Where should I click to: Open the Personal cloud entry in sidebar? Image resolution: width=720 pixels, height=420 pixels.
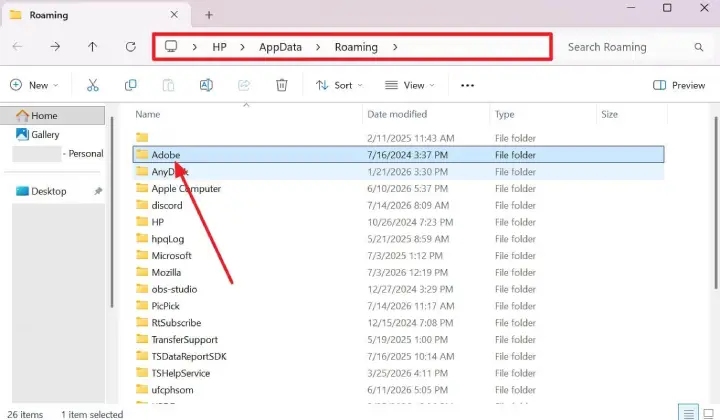tap(57, 153)
